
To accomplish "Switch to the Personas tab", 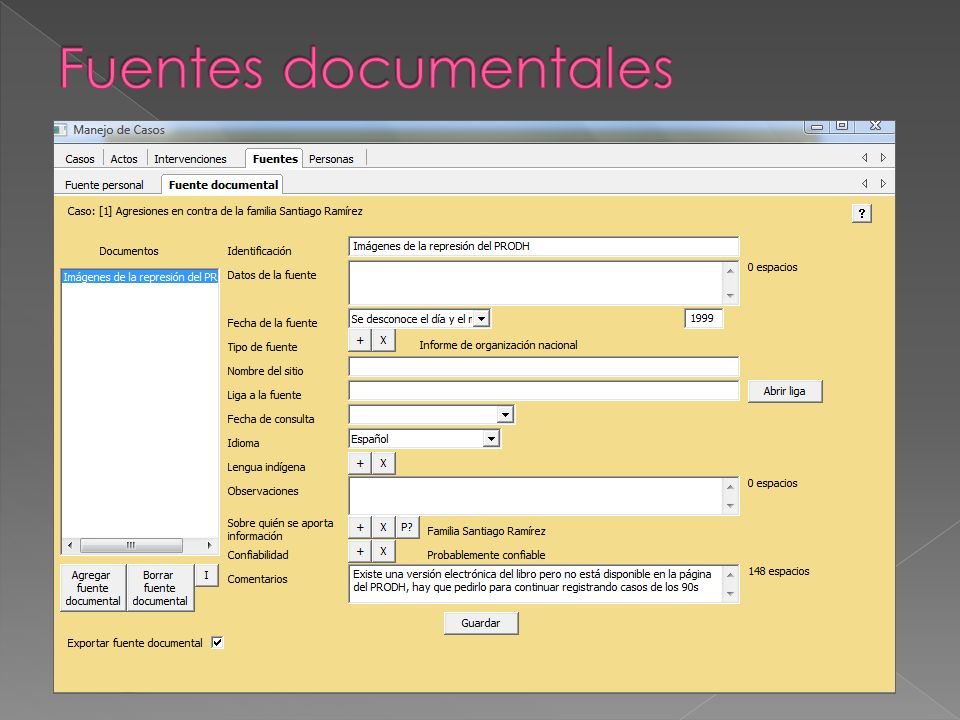I will point(331,159).
